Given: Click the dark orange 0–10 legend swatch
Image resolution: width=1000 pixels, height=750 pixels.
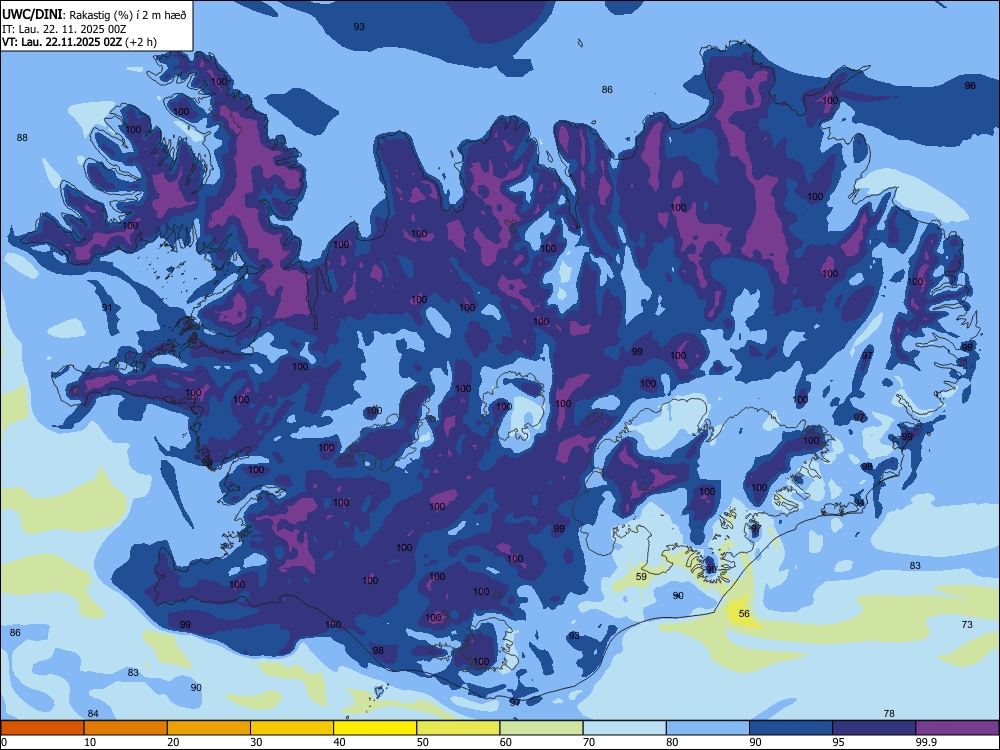Looking at the screenshot, I should click(42, 728).
